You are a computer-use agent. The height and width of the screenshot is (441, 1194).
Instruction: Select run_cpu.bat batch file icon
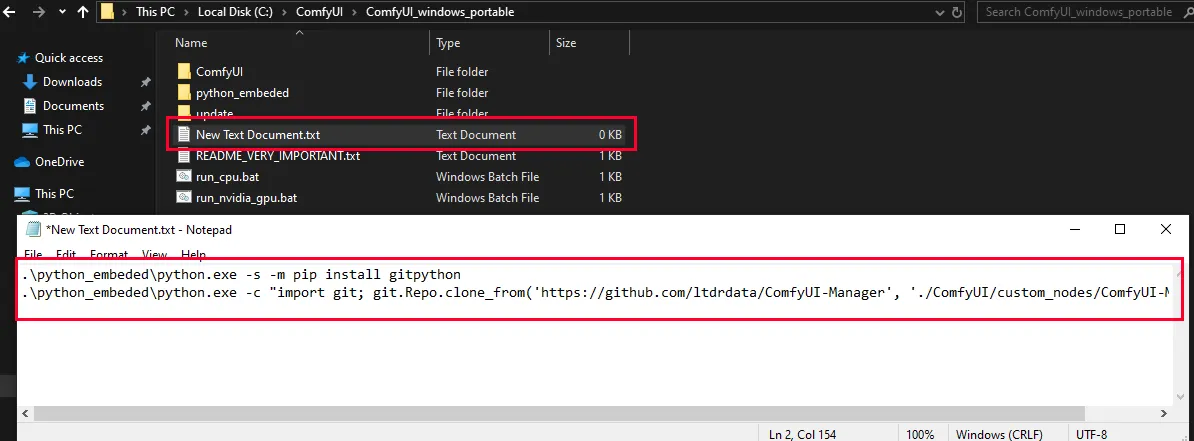click(x=184, y=177)
